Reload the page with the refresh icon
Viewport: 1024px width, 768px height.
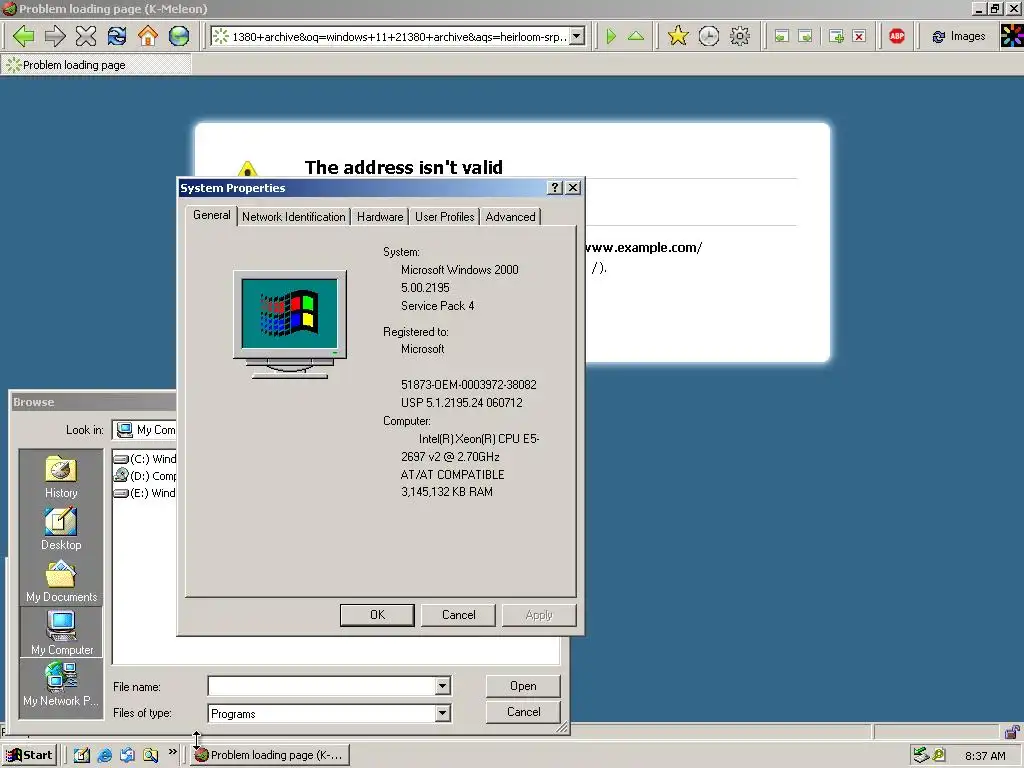(117, 36)
